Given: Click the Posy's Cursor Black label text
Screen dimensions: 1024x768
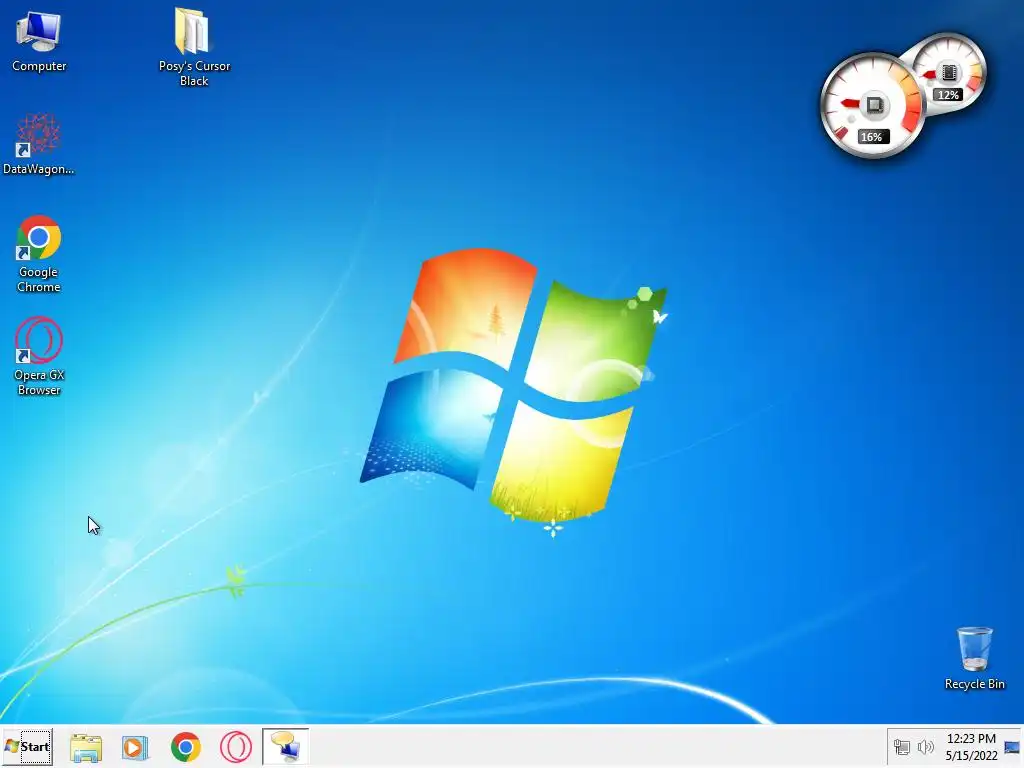Looking at the screenshot, I should coord(194,73).
